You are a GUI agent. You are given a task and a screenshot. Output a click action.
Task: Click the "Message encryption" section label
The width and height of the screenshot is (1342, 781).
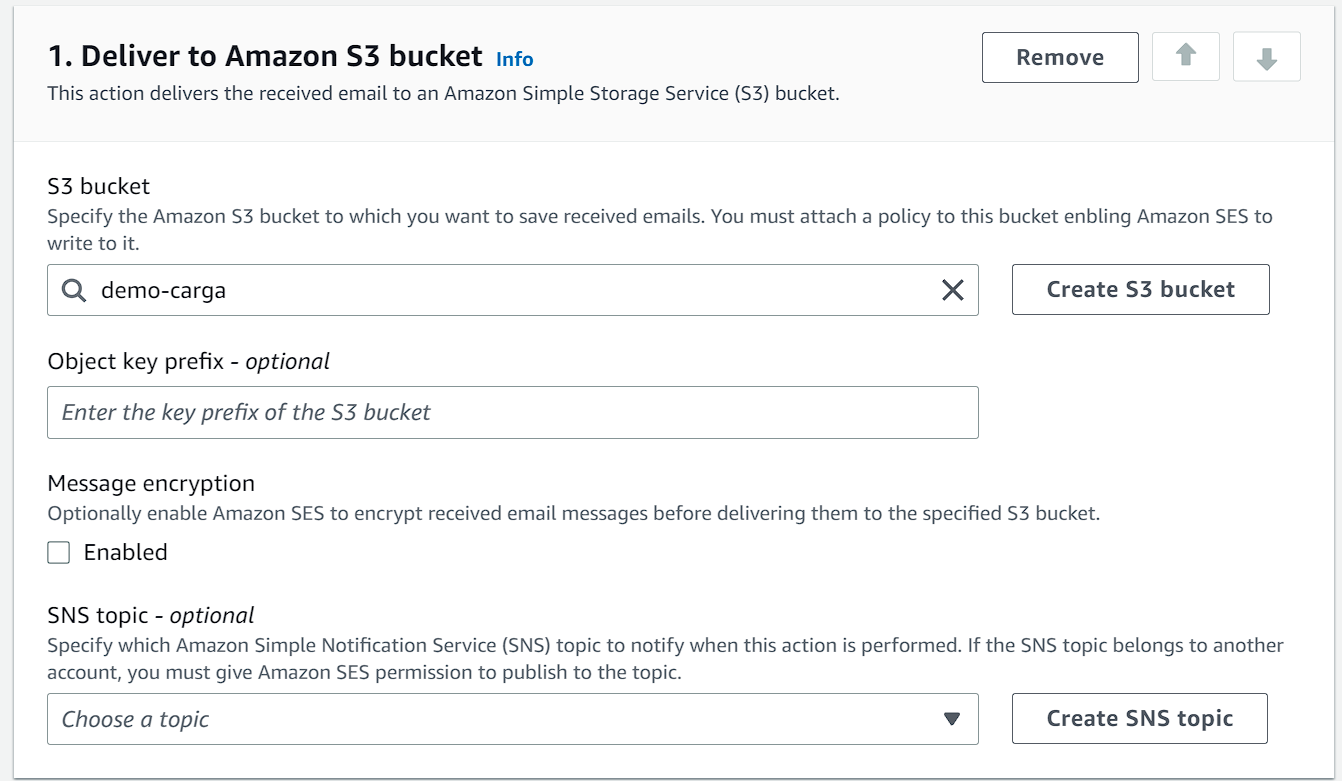click(x=151, y=483)
